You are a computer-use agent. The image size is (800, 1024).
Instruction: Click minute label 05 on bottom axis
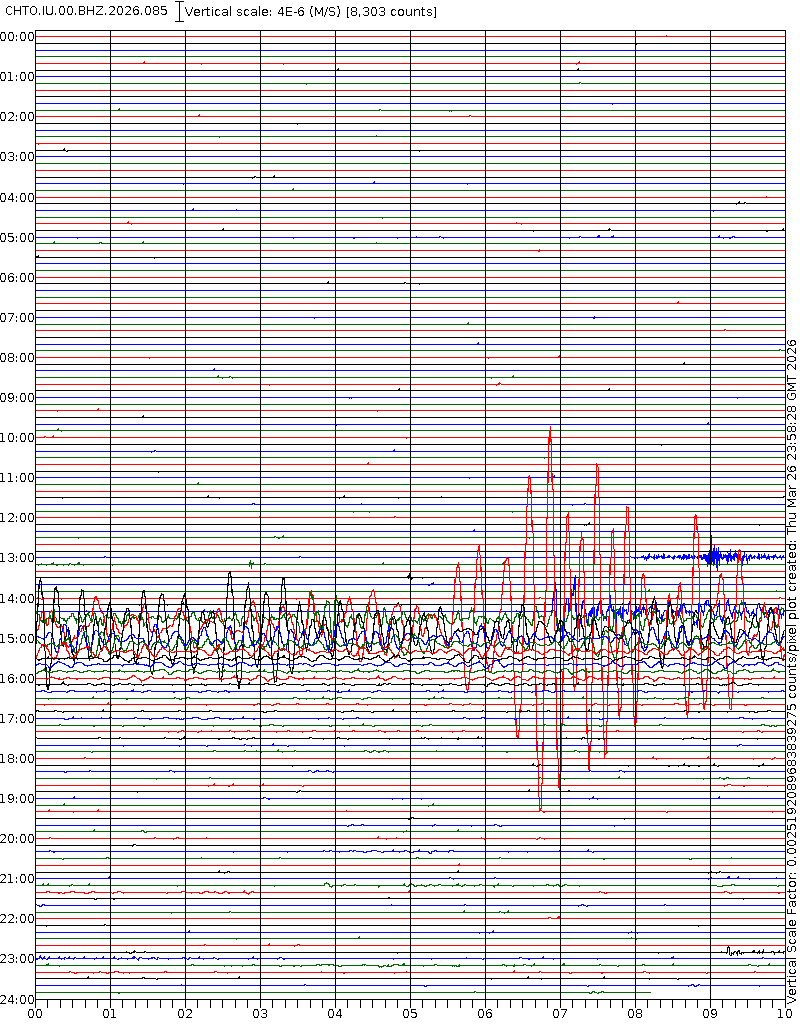tap(410, 1014)
